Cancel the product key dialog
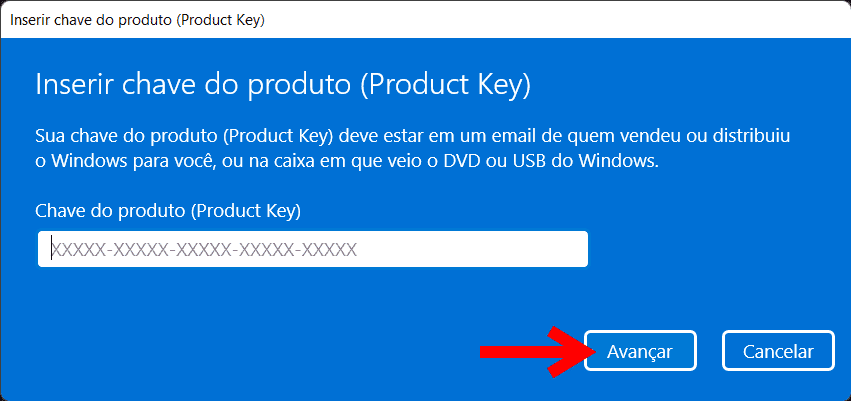Viewport: 851px width, 401px height. click(x=778, y=351)
